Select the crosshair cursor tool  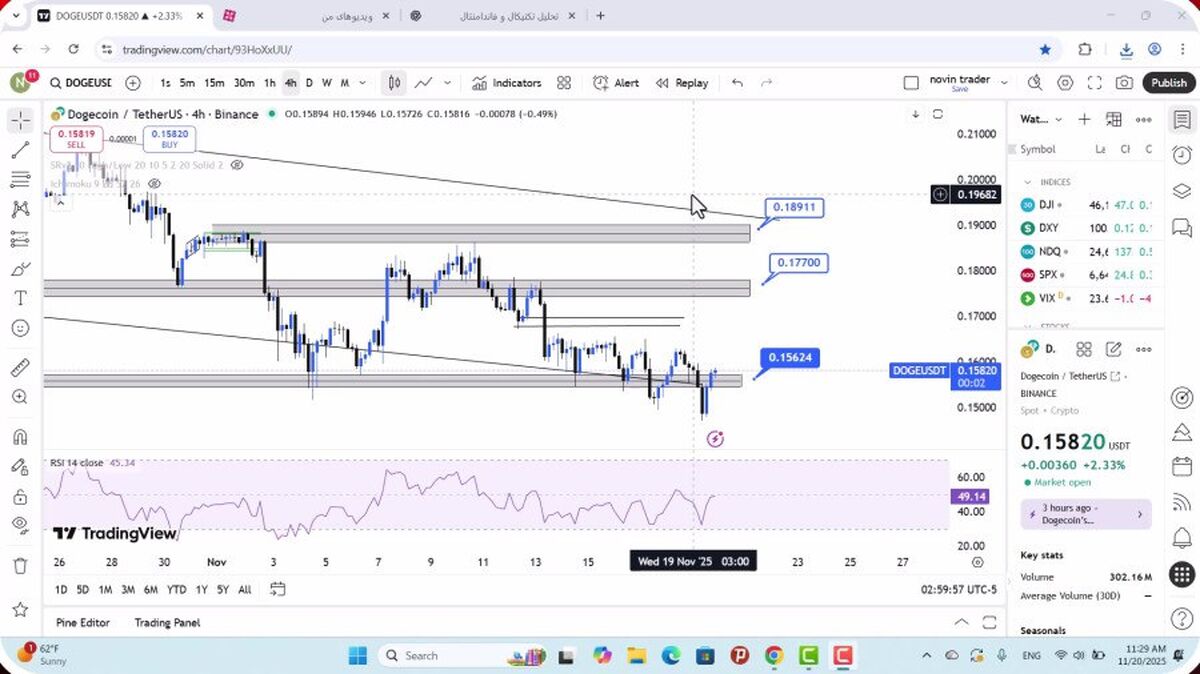tap(20, 121)
